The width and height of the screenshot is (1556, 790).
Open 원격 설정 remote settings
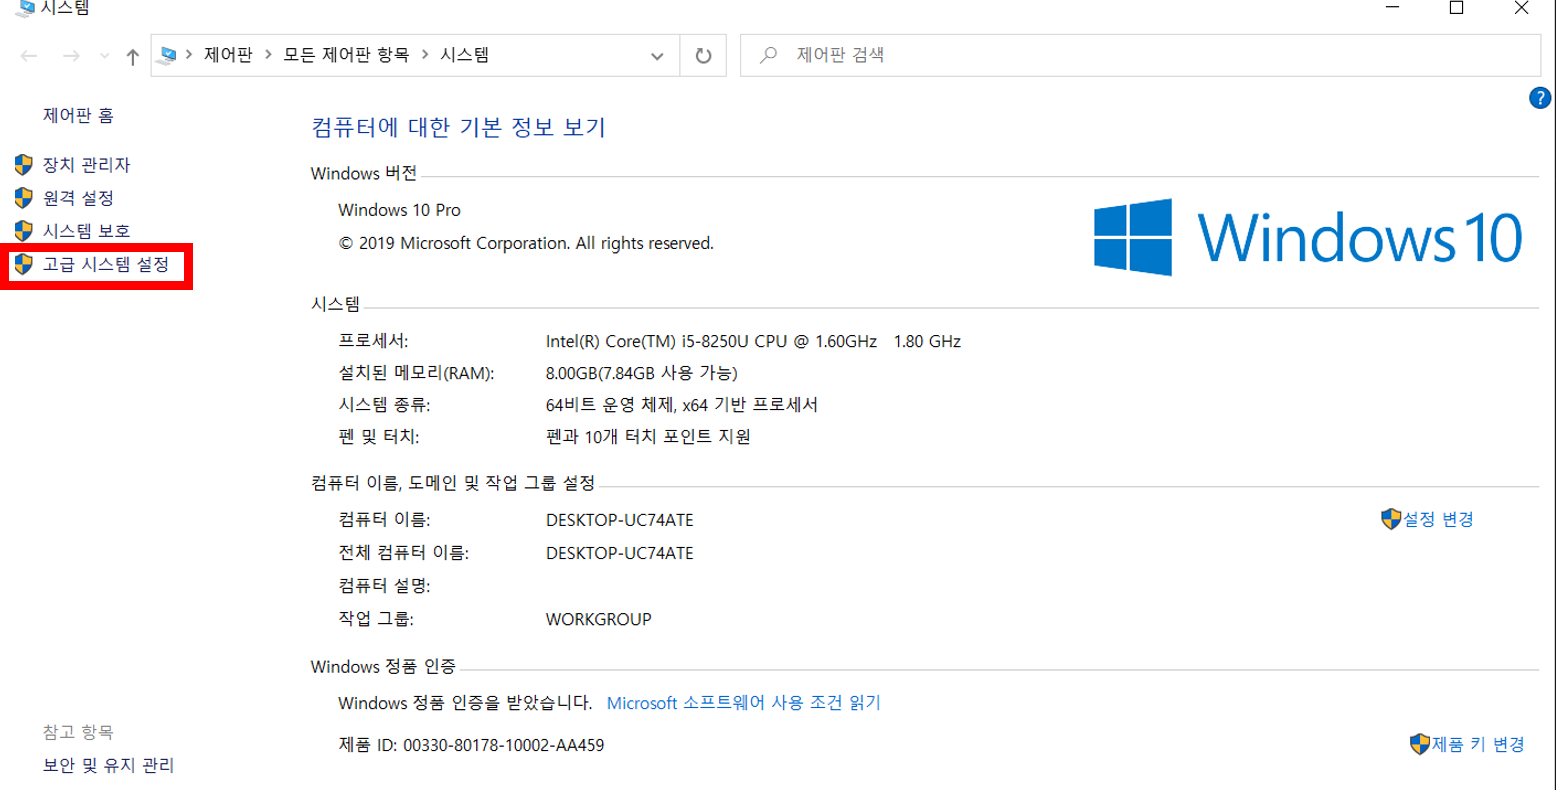coord(78,198)
